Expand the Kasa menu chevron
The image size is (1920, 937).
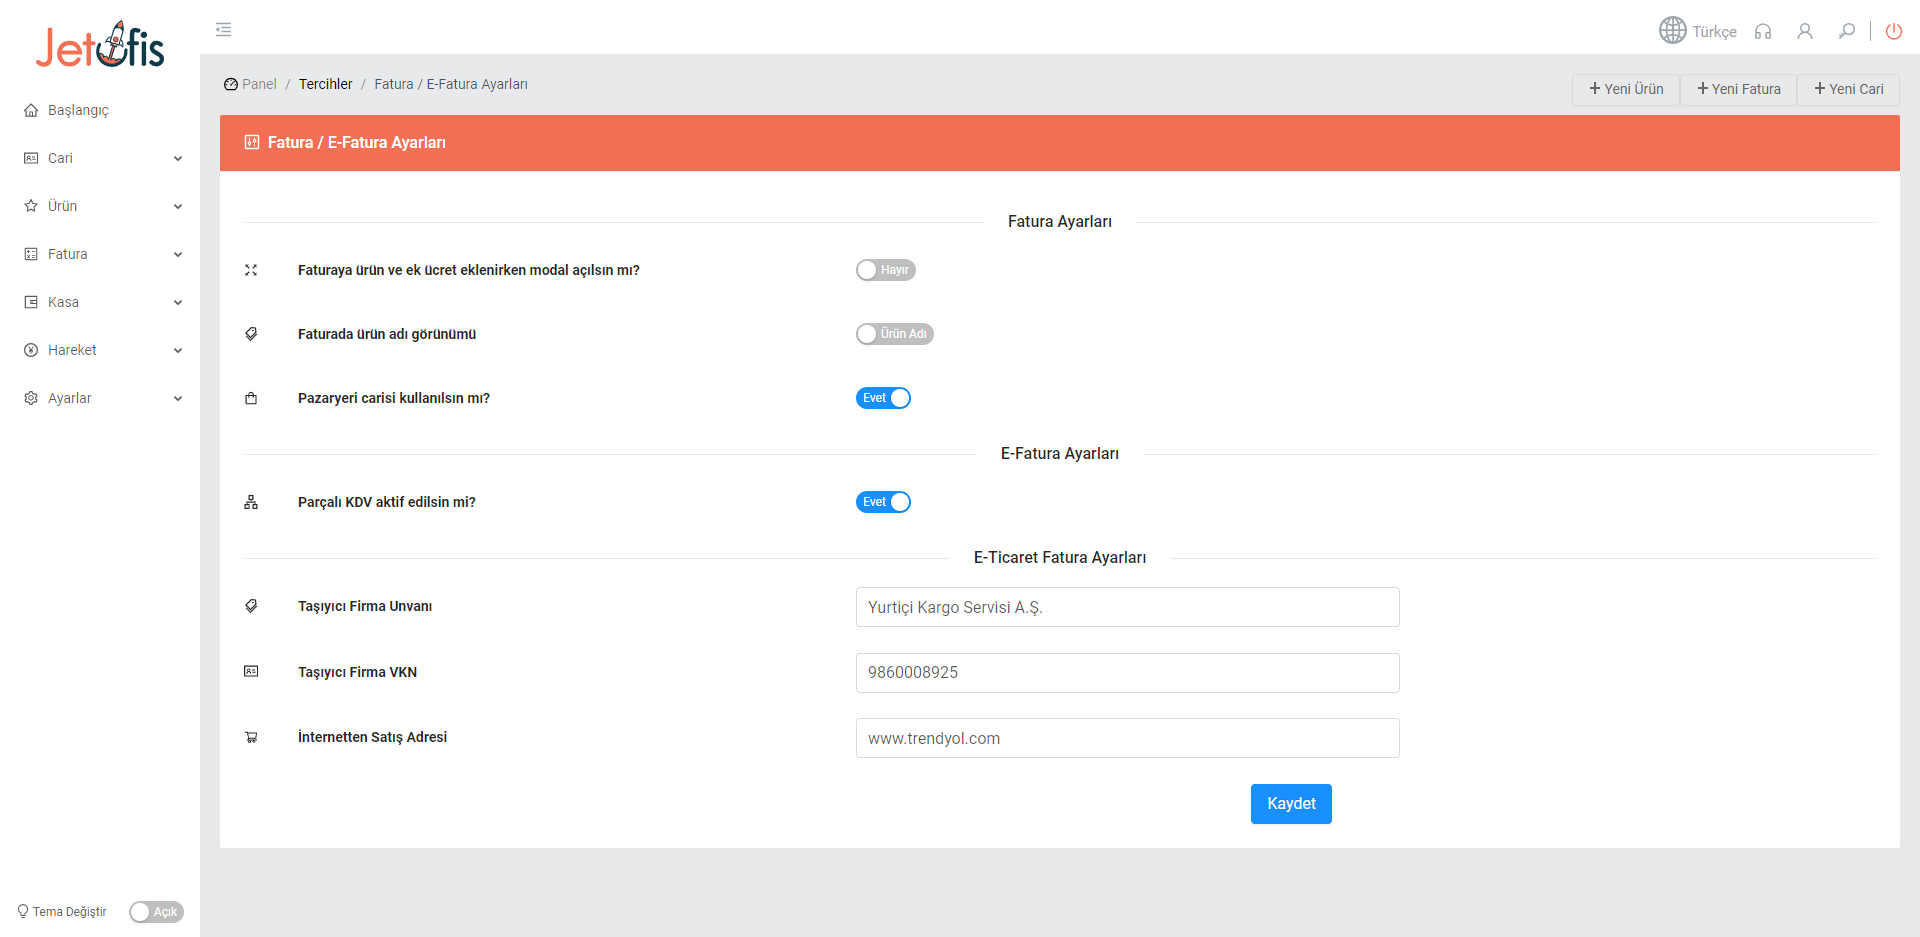click(x=178, y=302)
